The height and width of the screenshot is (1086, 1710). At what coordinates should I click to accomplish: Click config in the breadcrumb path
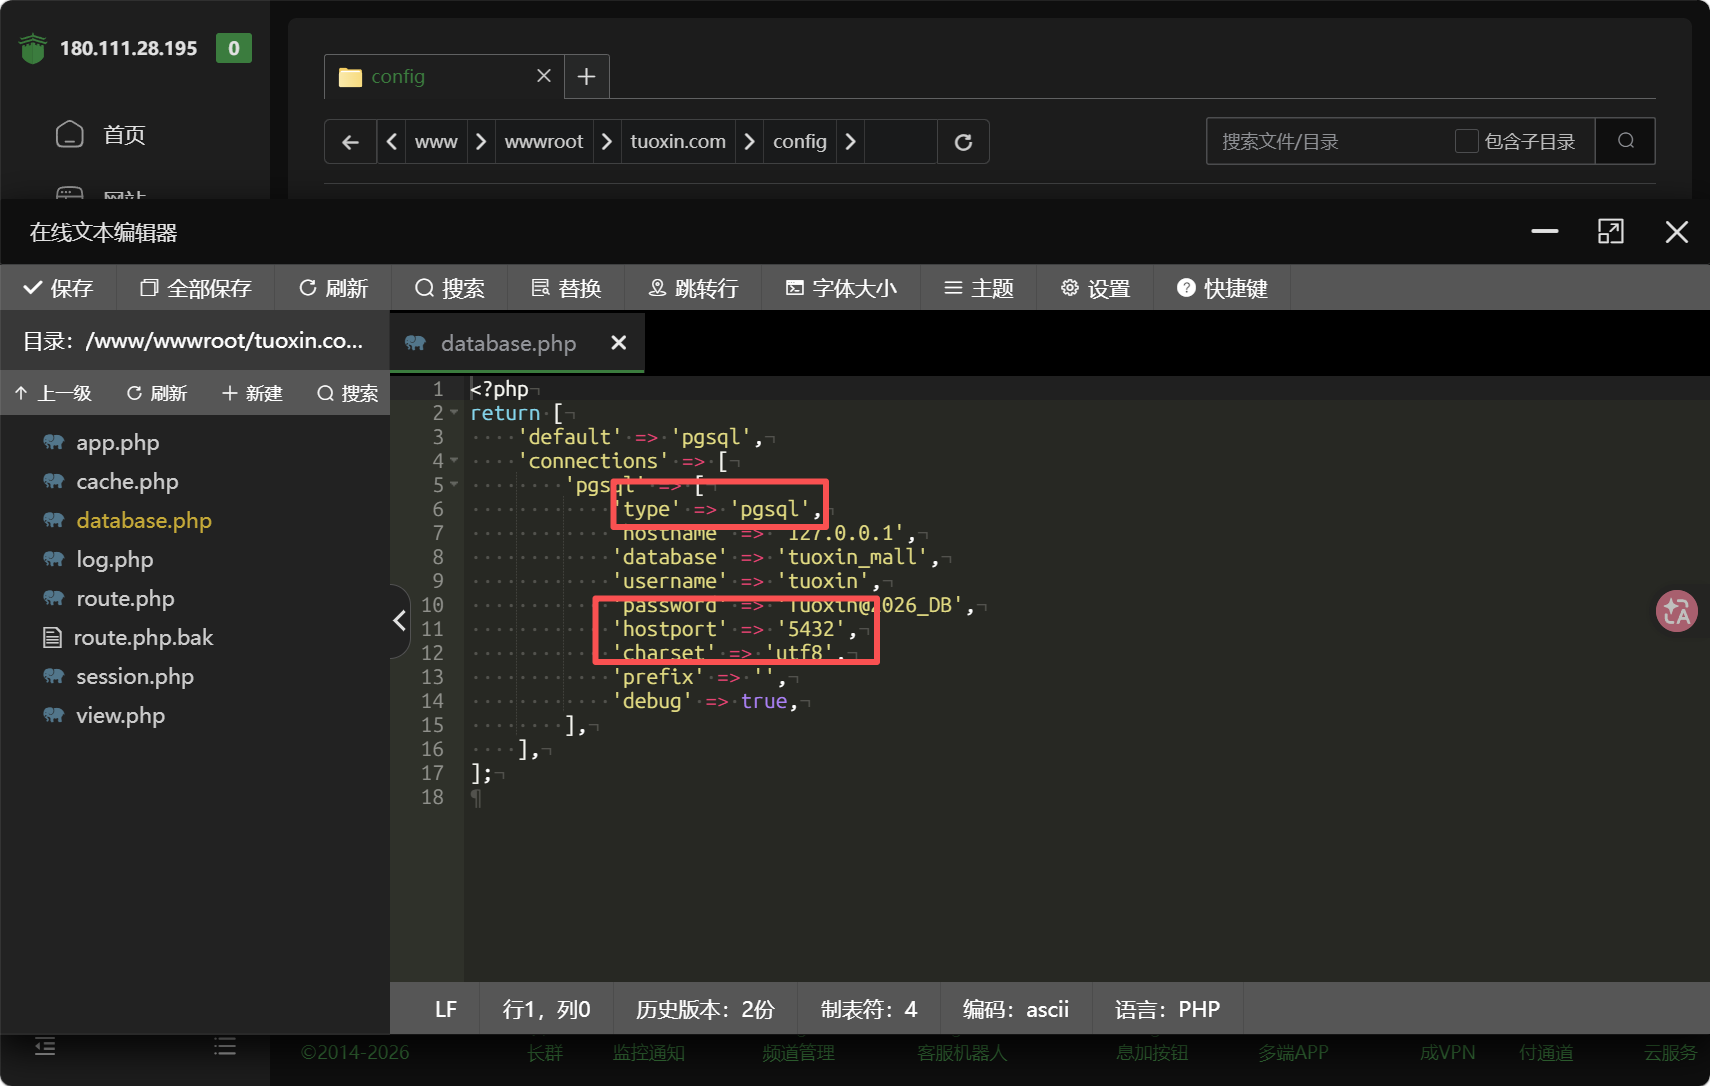pyautogui.click(x=800, y=142)
